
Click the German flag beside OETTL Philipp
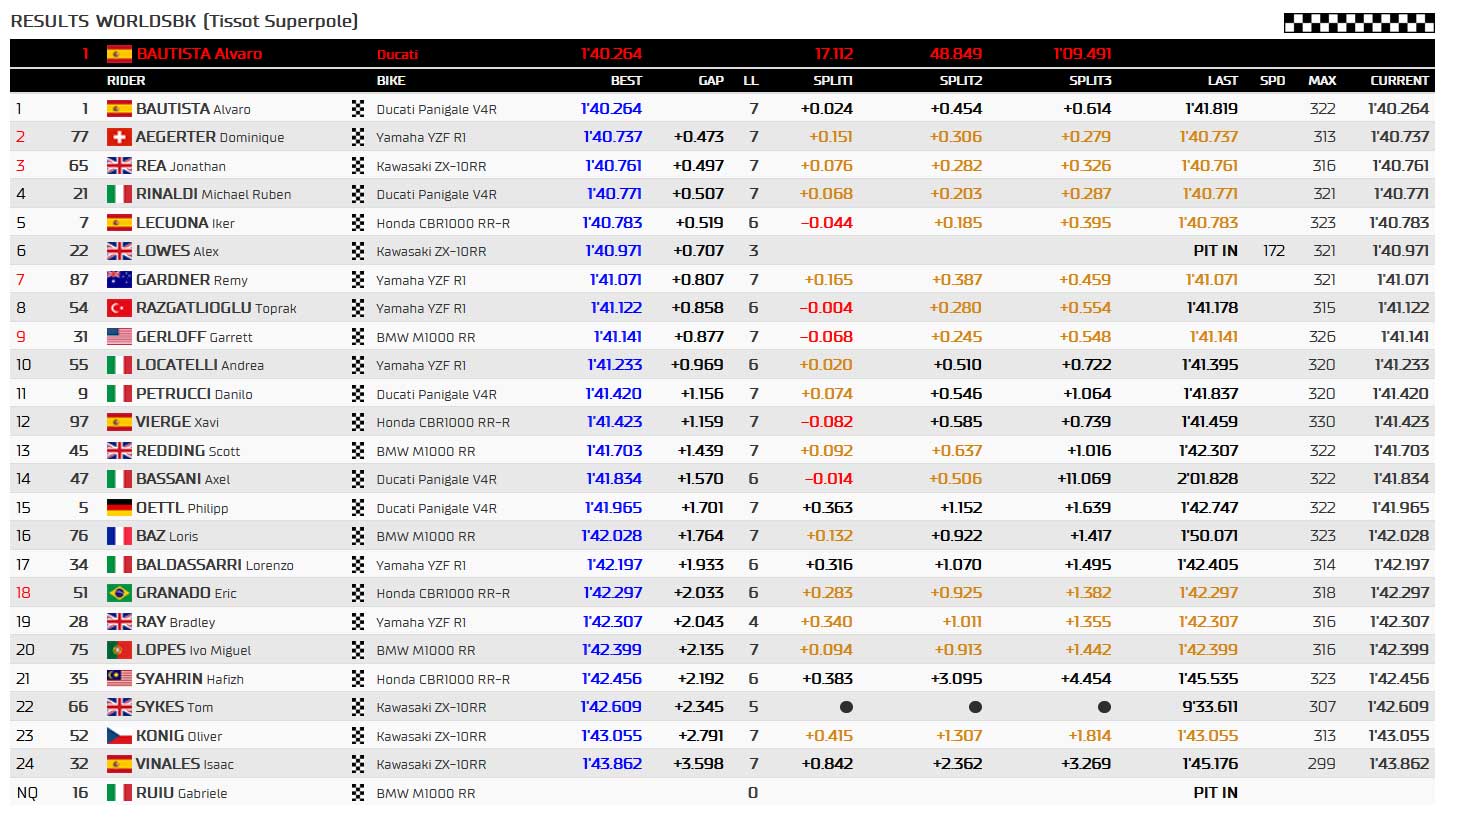119,507
